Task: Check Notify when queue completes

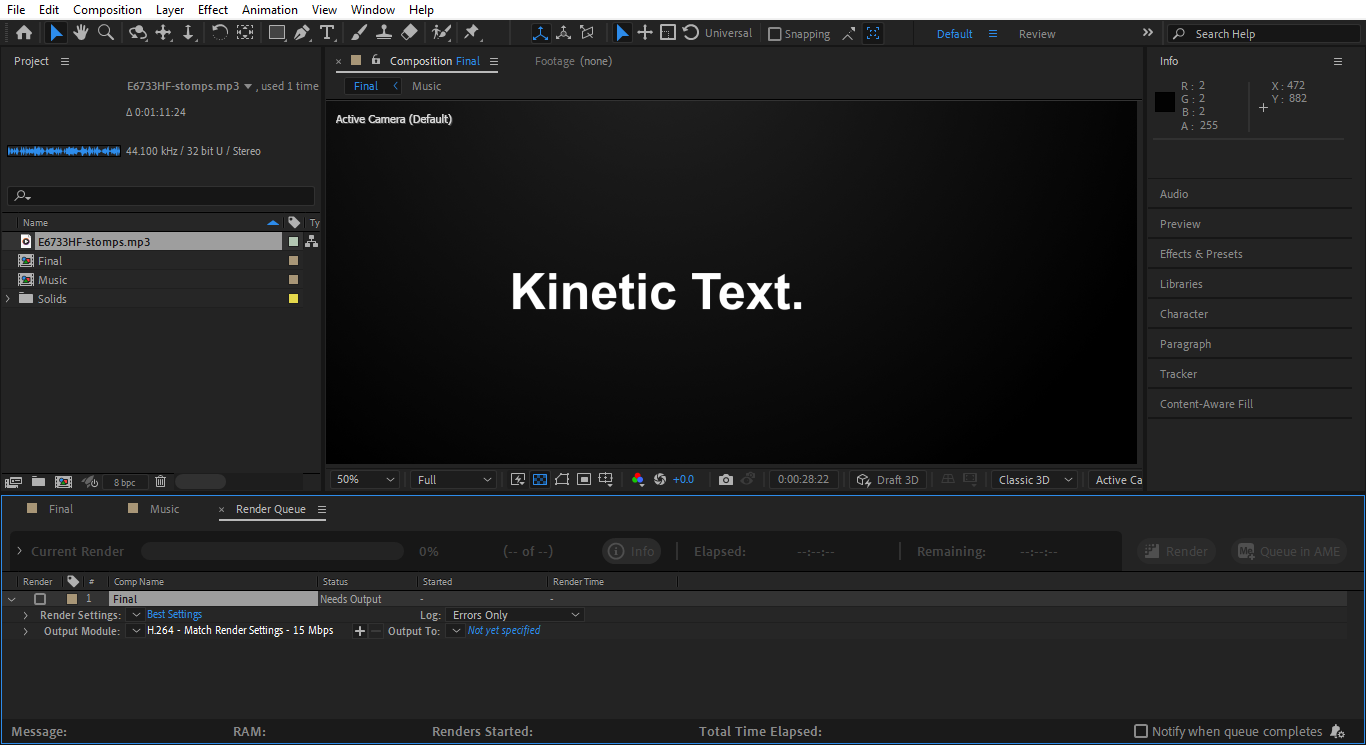Action: tap(1141, 731)
